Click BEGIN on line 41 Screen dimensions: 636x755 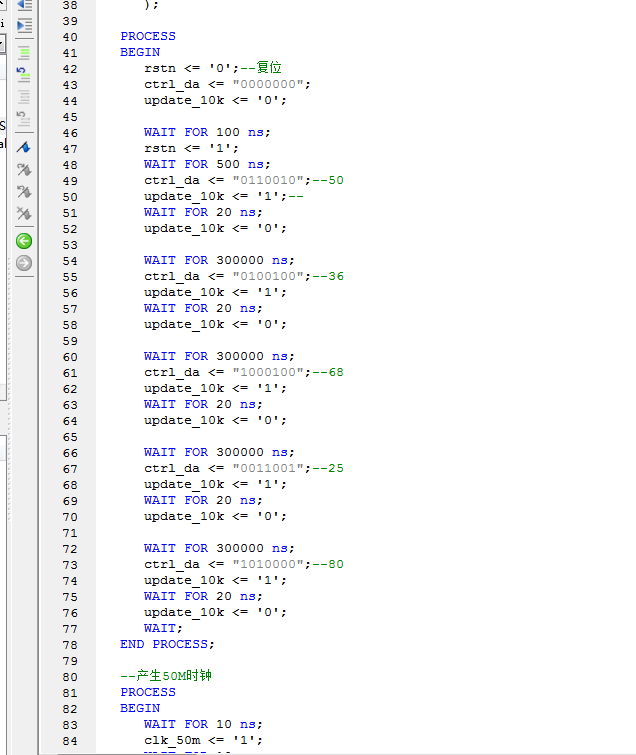(x=140, y=52)
